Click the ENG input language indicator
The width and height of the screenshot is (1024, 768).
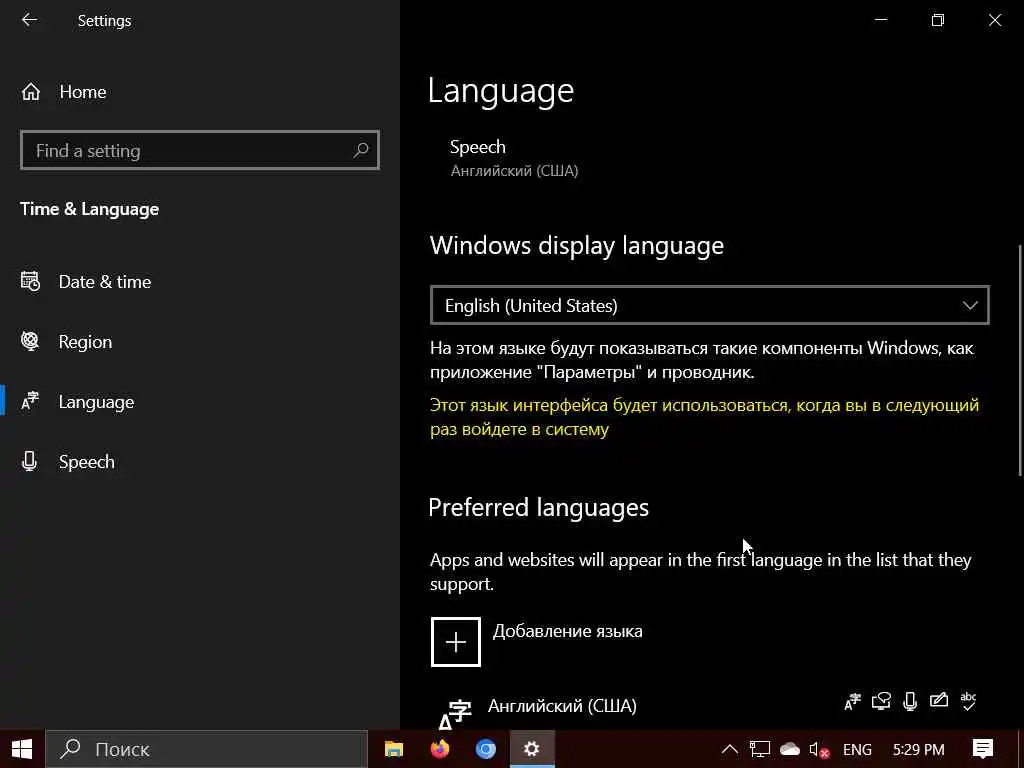pyautogui.click(x=857, y=750)
